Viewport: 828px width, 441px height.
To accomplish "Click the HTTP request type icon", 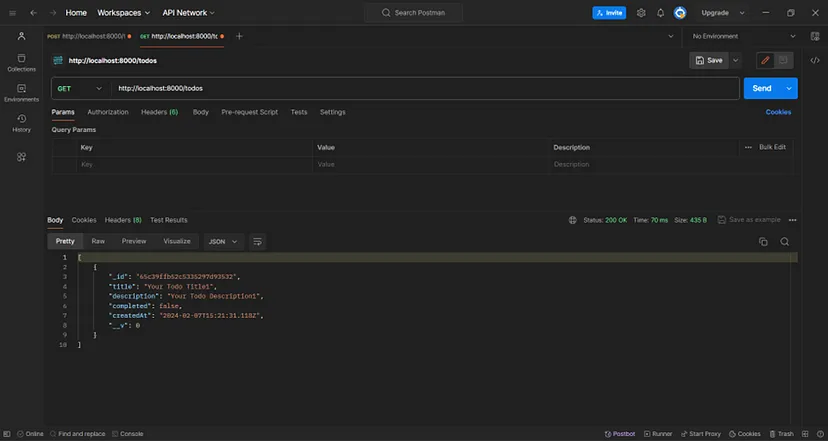I will (58, 60).
